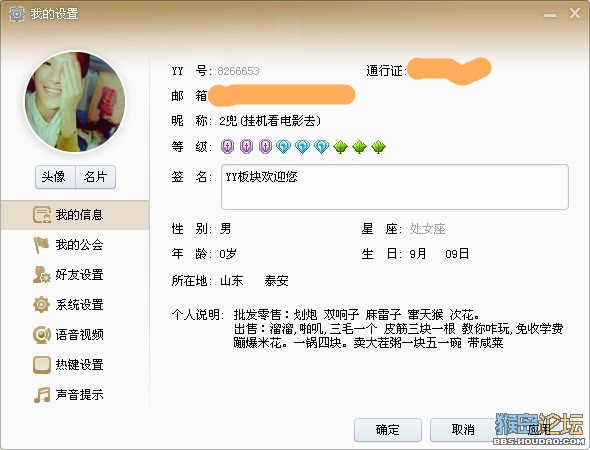Image resolution: width=590 pixels, height=450 pixels.
Task: Click the My Guild flag icon
Action: click(41, 245)
